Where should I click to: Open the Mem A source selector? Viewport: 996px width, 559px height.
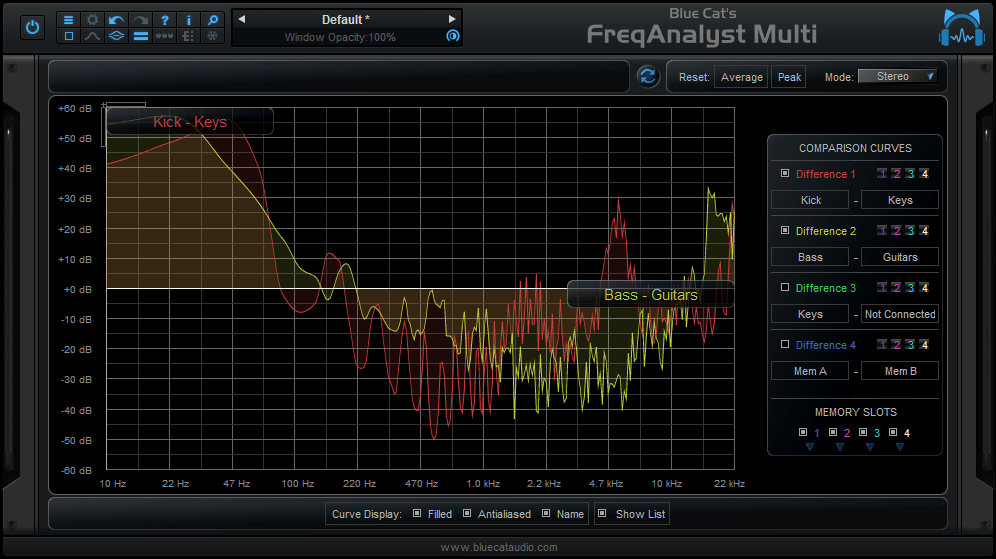[x=810, y=371]
